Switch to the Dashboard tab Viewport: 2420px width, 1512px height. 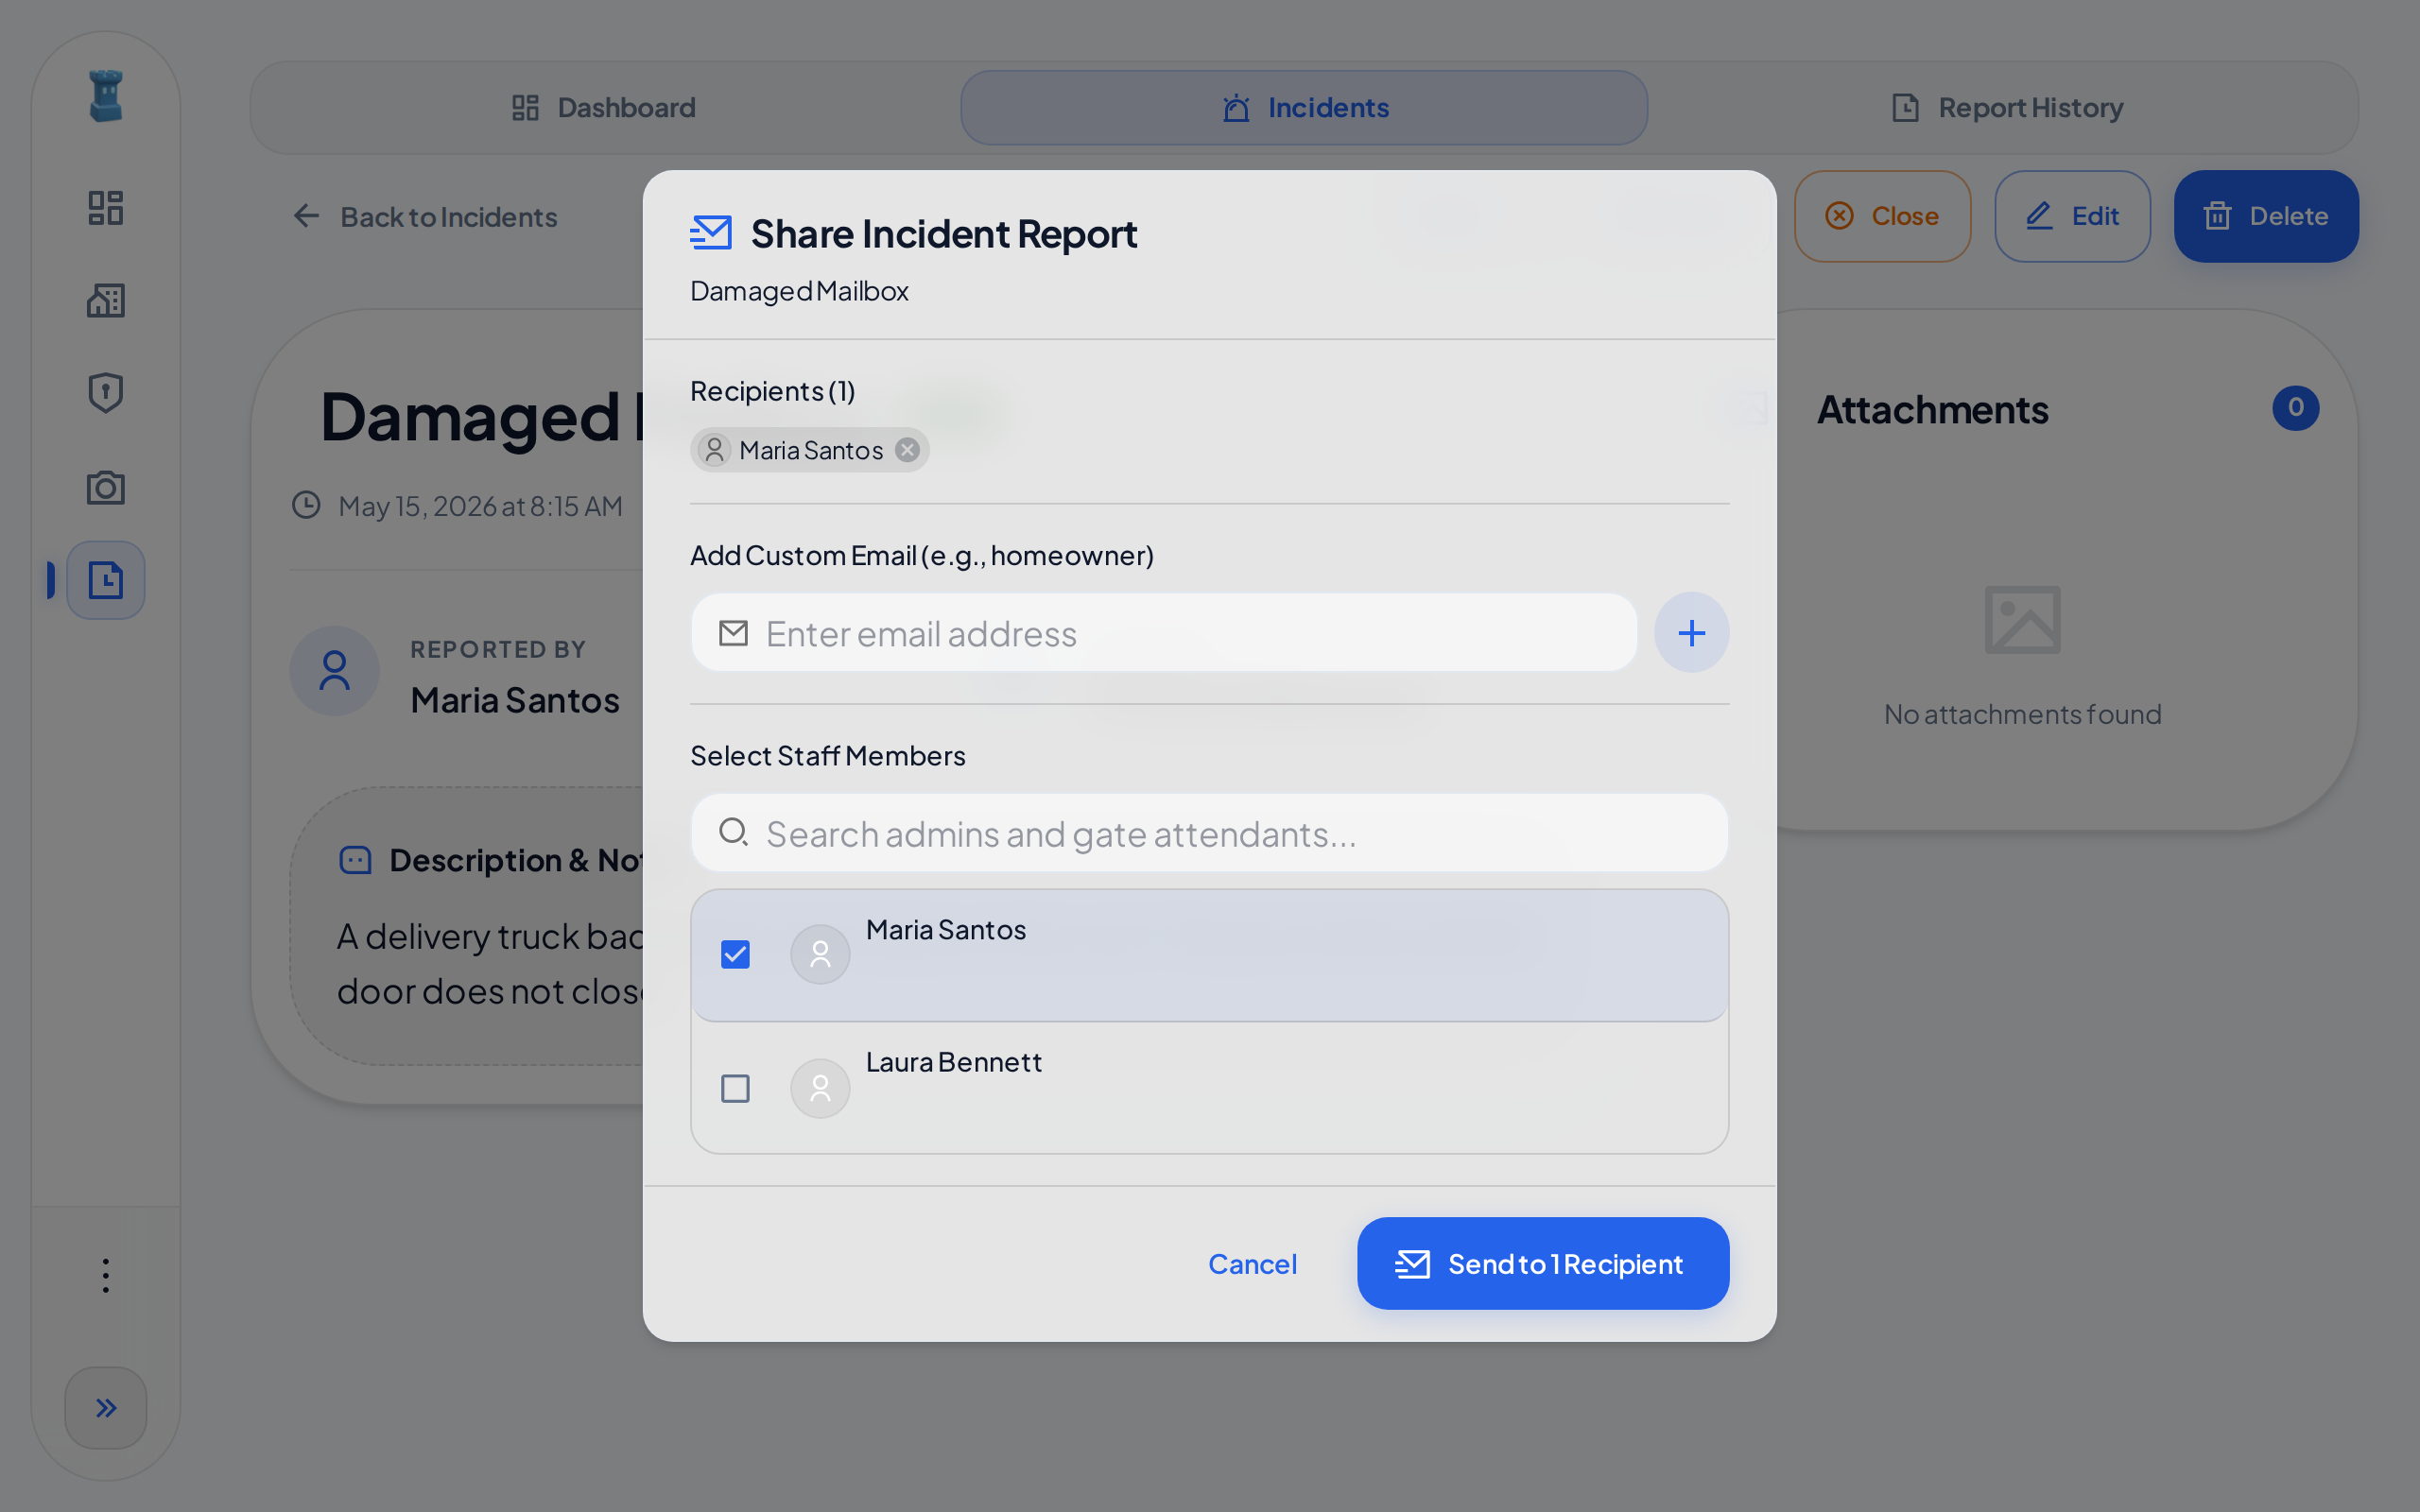click(x=604, y=108)
